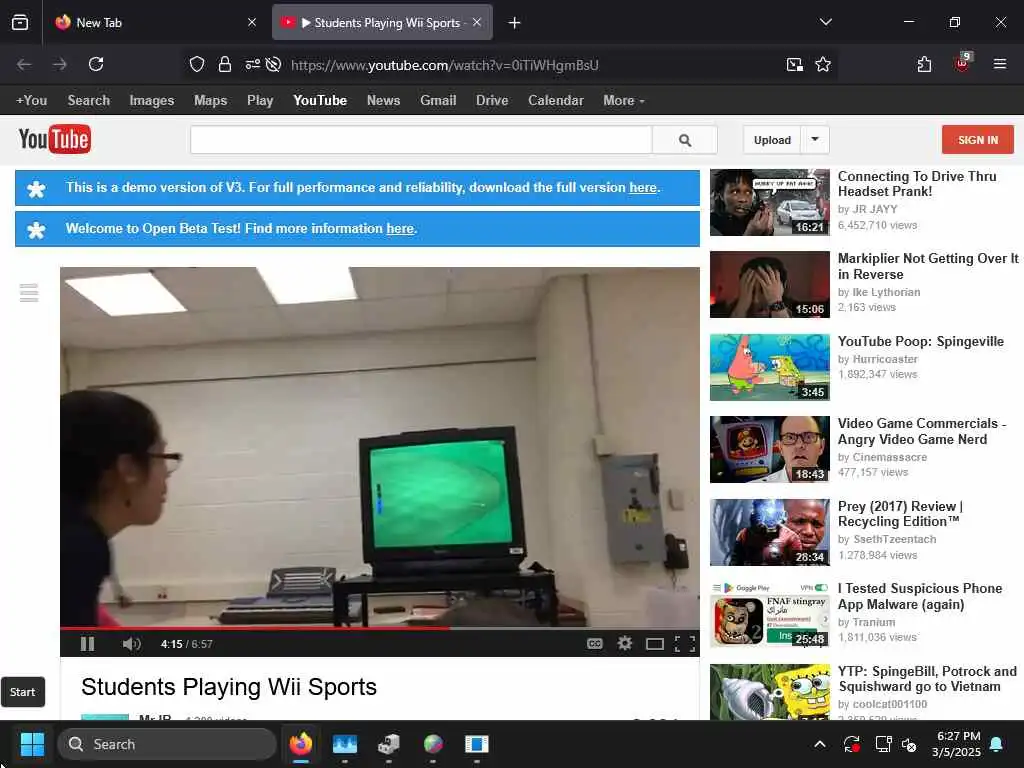
Task: Open the Cinemassacre channel link
Action: pos(889,457)
